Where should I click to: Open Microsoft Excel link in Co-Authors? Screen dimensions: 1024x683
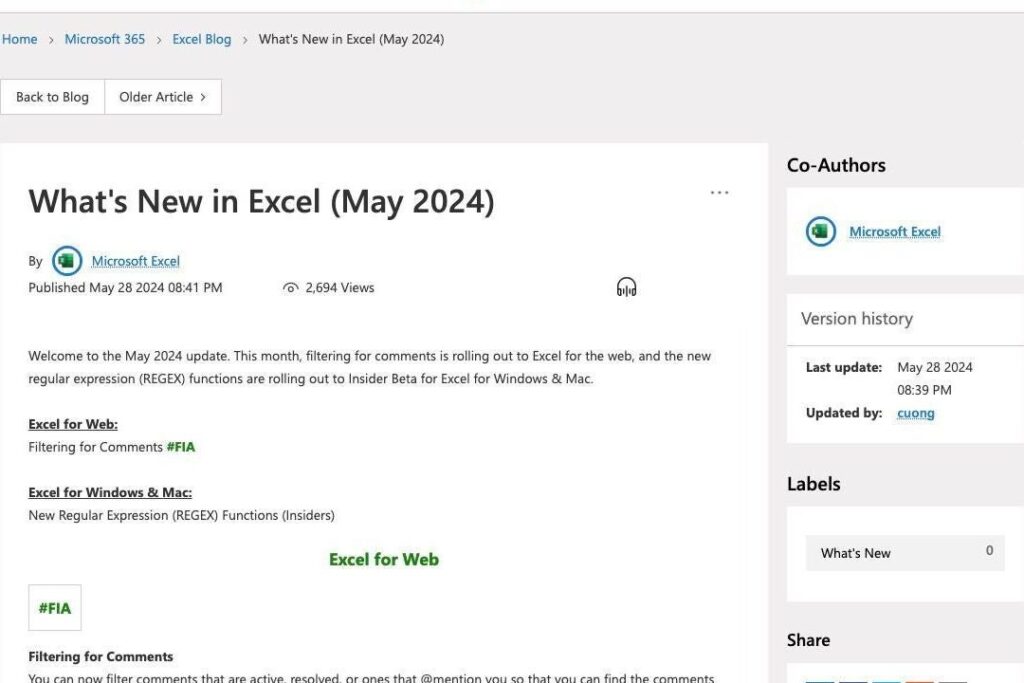pyautogui.click(x=895, y=232)
